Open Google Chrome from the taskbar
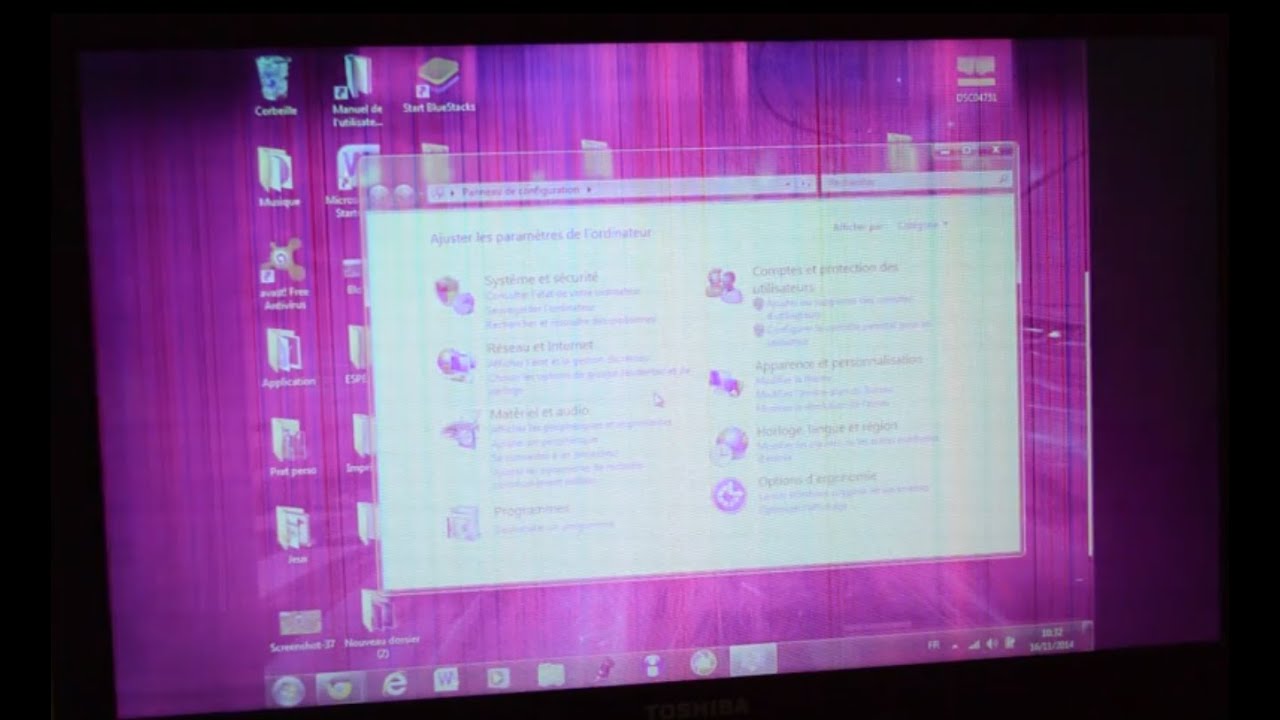1280x720 pixels. coord(340,686)
